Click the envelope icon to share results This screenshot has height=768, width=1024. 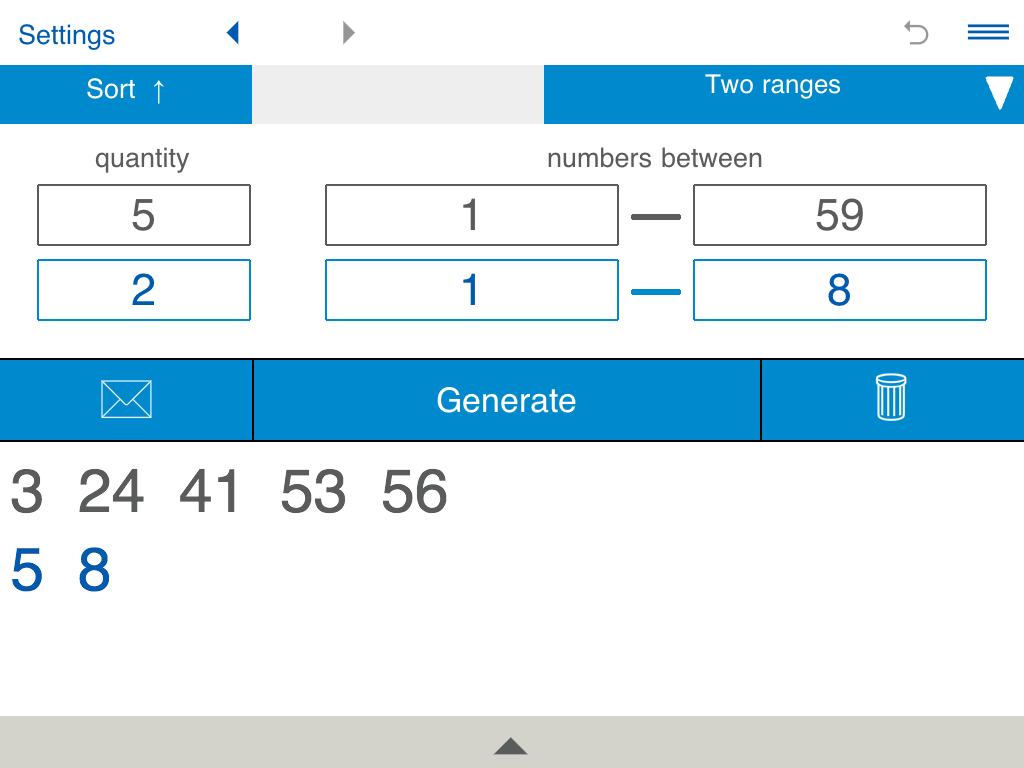click(126, 399)
